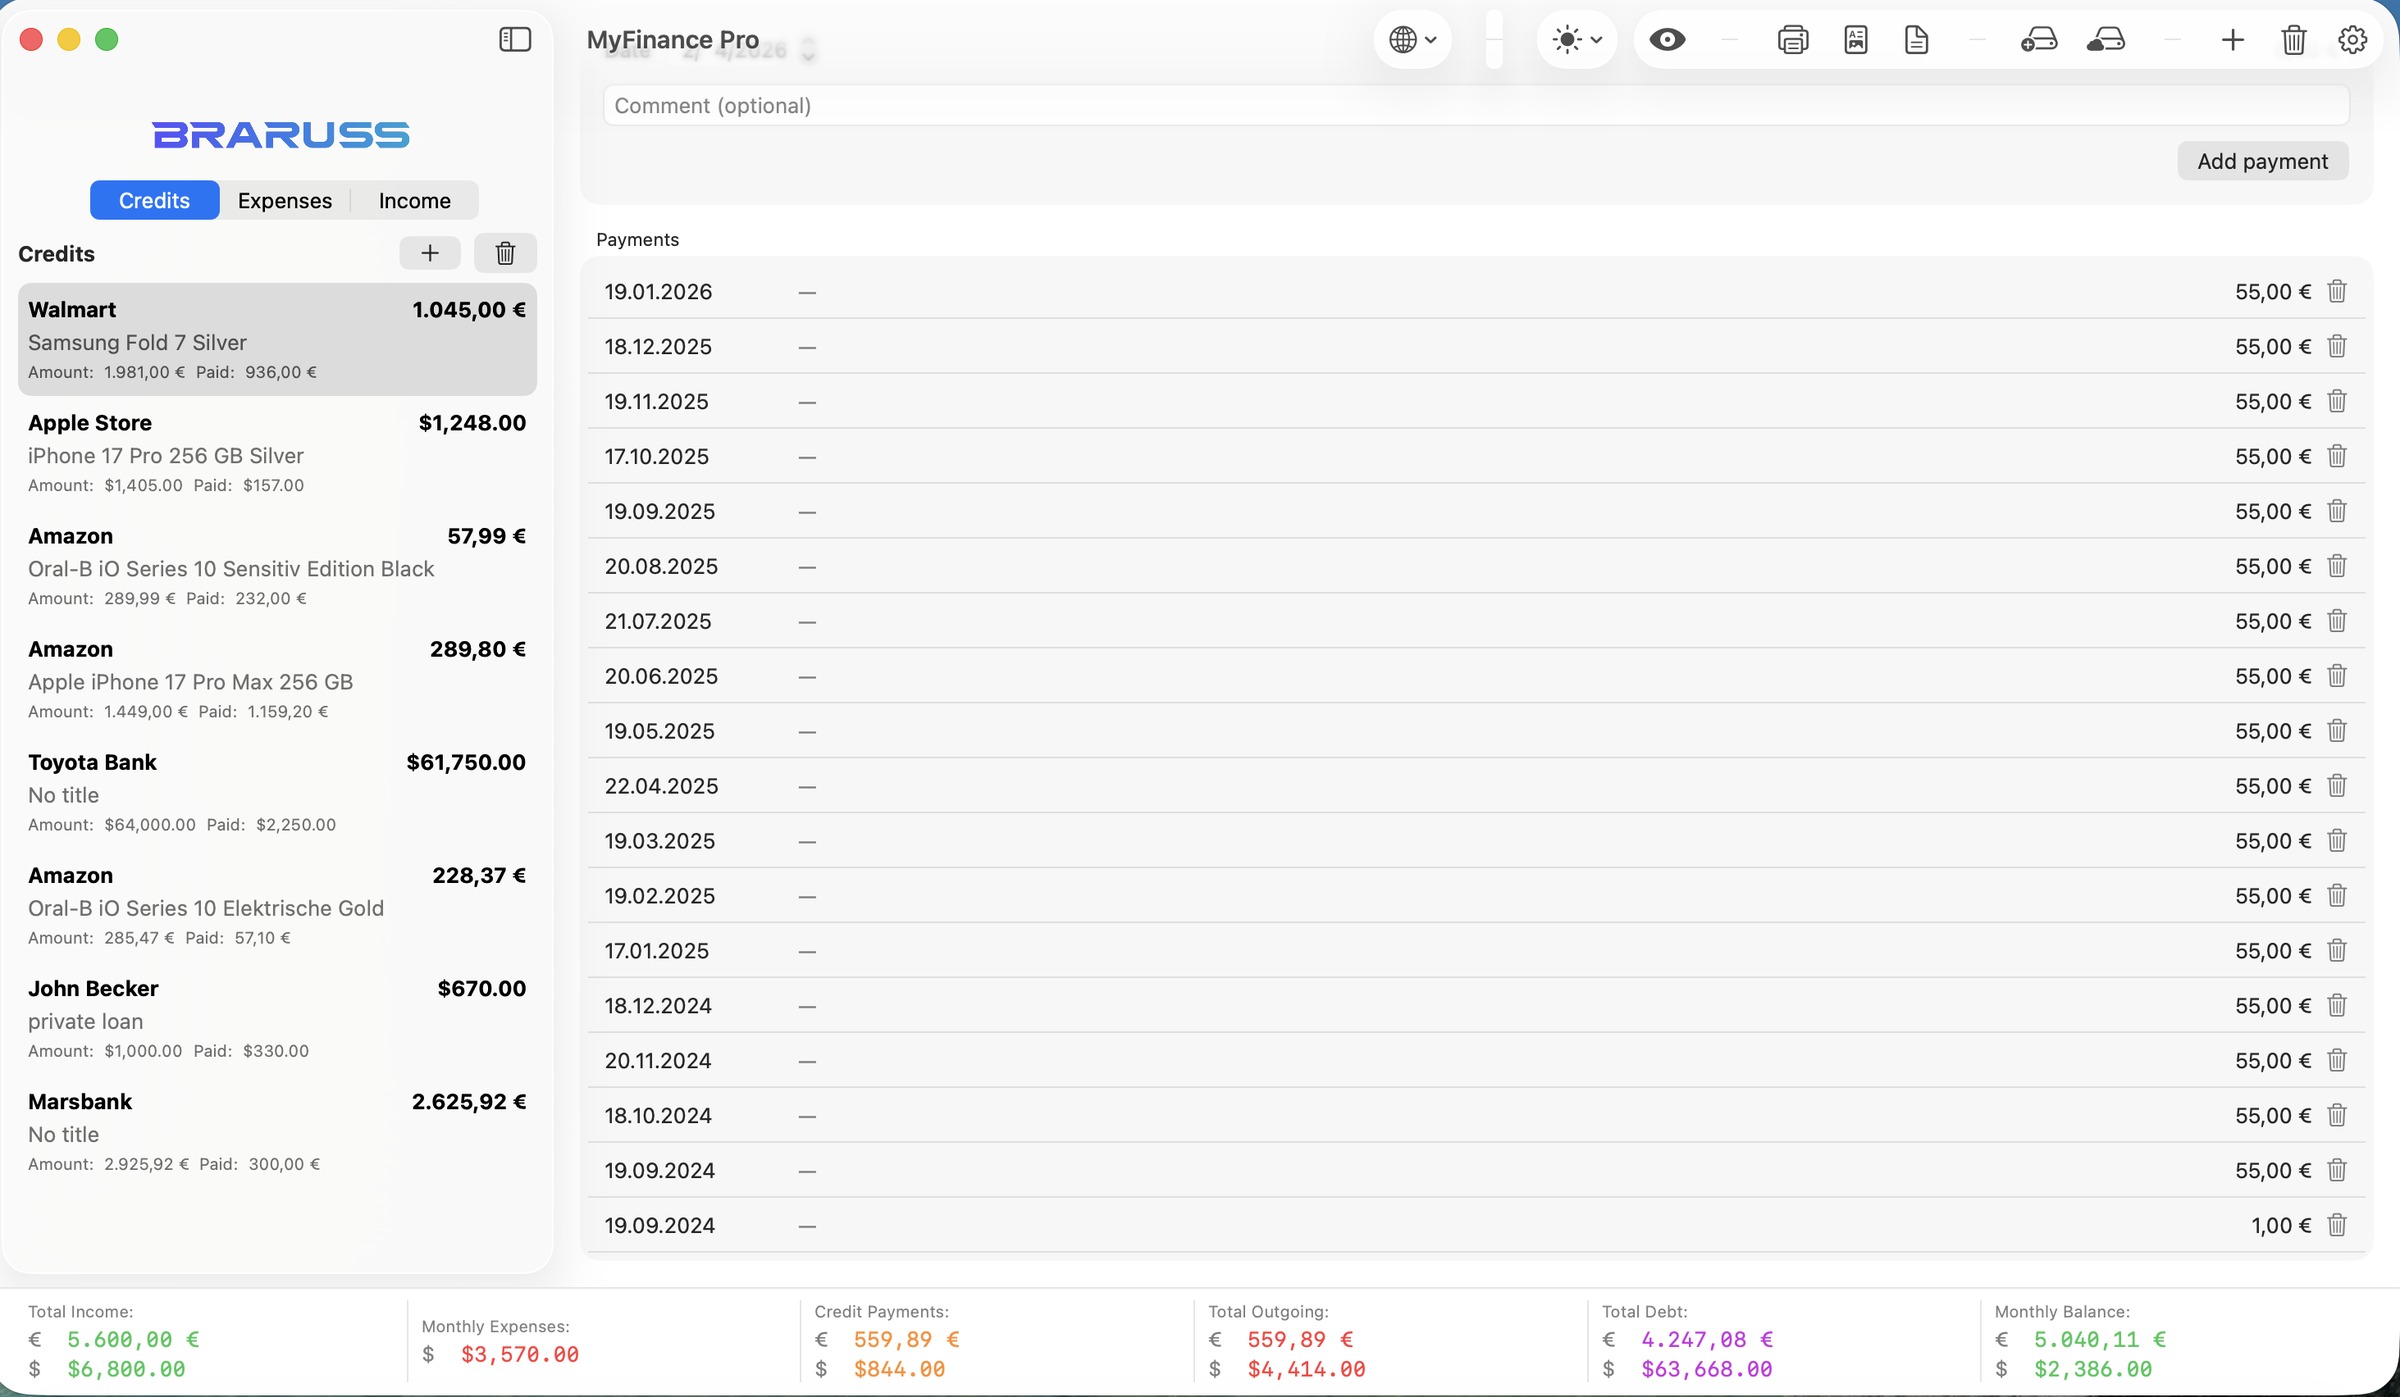Select the Toyota Bank credit entry
This screenshot has width=2400, height=1397.
tap(277, 792)
